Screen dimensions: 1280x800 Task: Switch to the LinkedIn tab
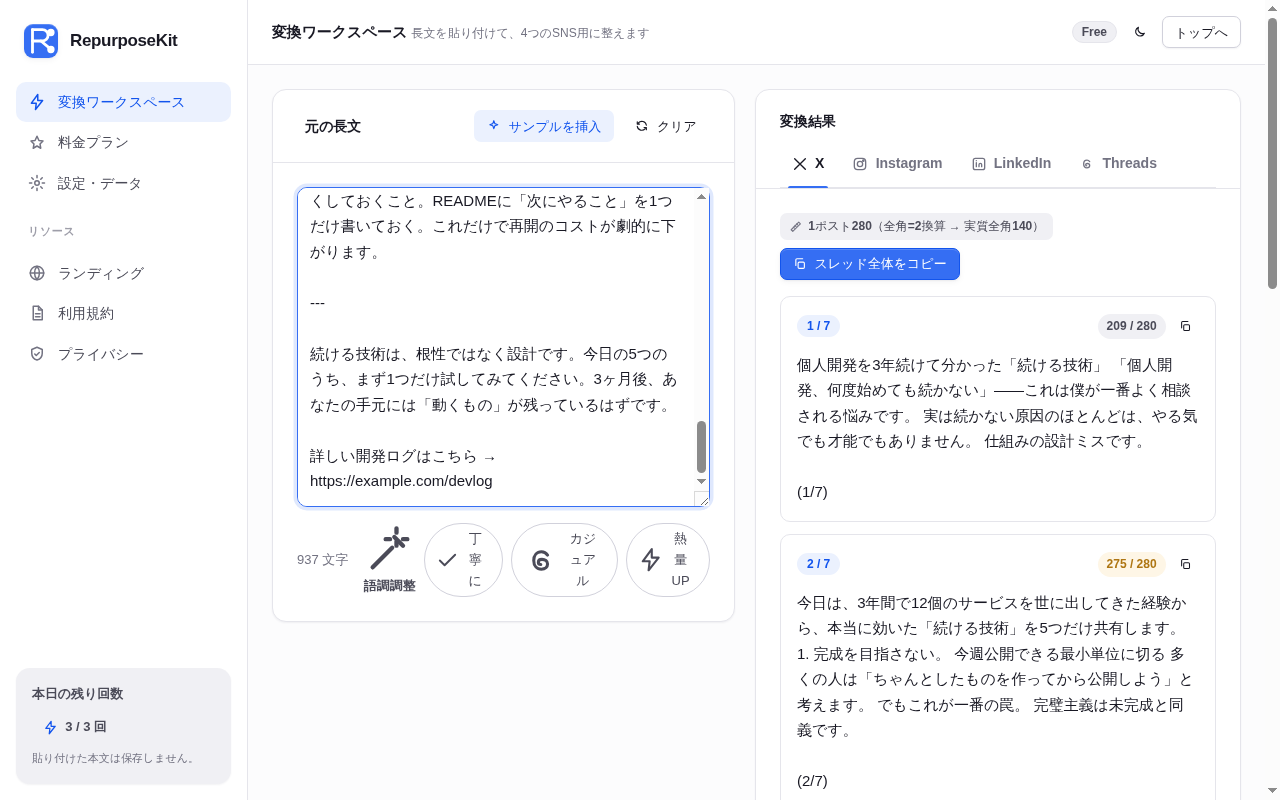click(1011, 164)
